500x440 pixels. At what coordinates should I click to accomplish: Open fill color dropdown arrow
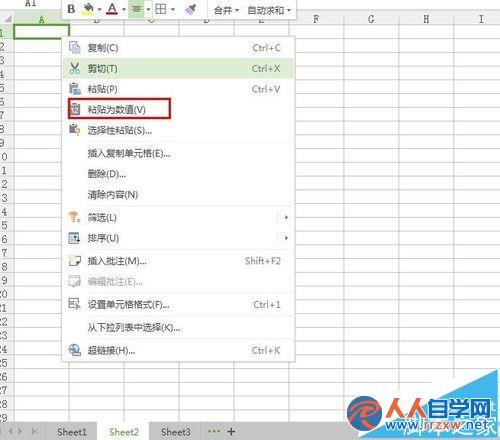pyautogui.click(x=99, y=9)
